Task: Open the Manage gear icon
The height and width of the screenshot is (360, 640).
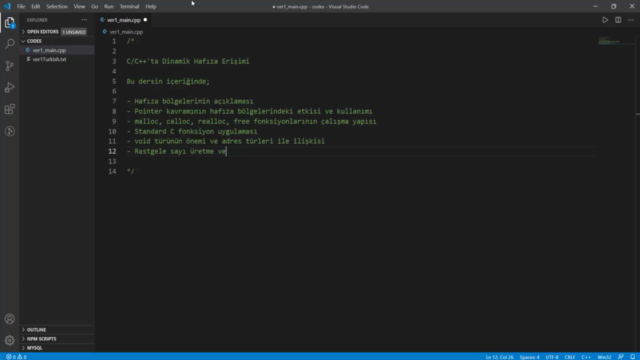Action: [x=10, y=340]
